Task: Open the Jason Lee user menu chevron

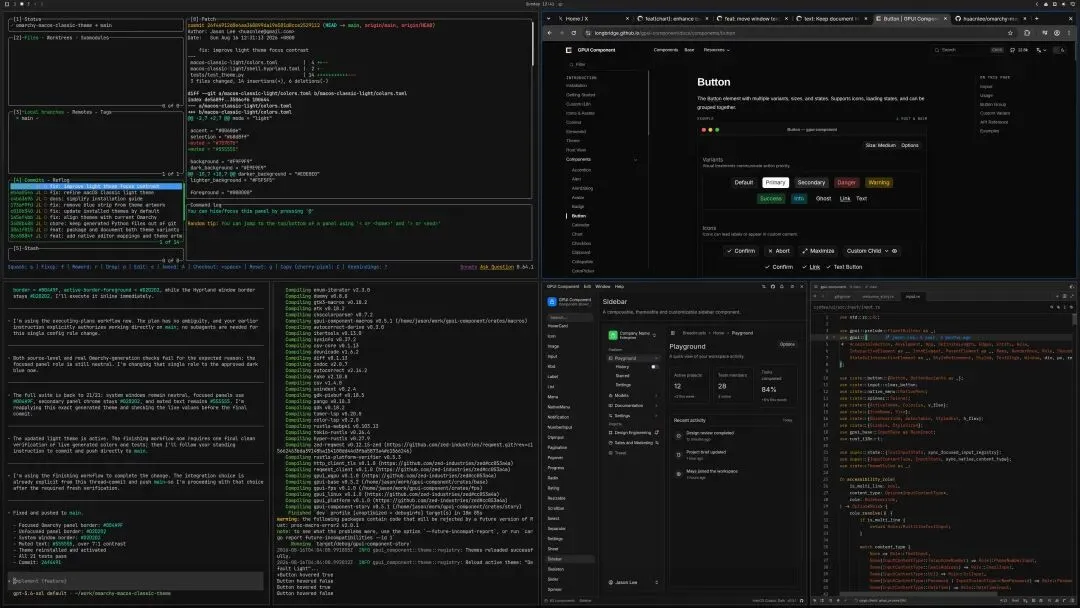Action: click(x=656, y=583)
